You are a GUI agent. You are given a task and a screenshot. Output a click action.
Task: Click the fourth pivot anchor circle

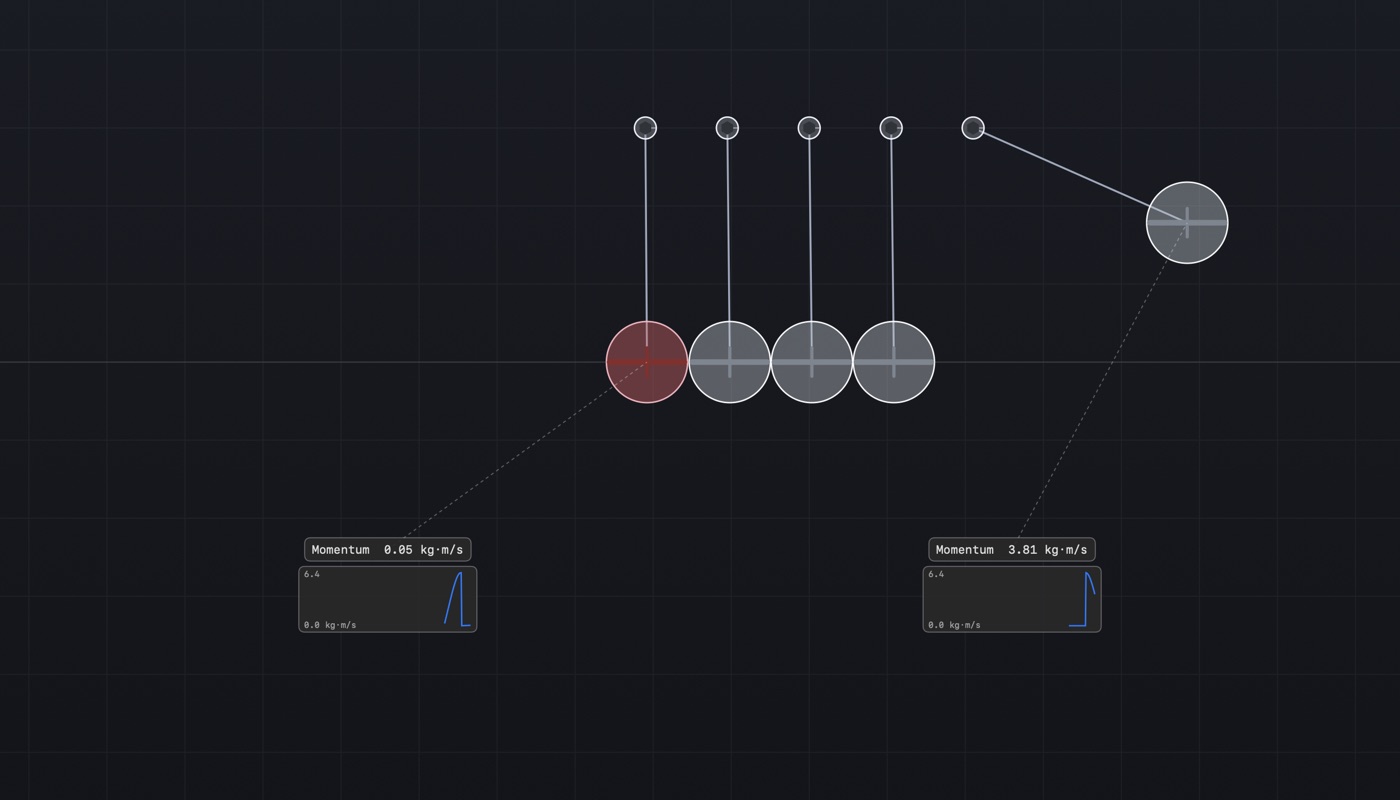pos(891,128)
